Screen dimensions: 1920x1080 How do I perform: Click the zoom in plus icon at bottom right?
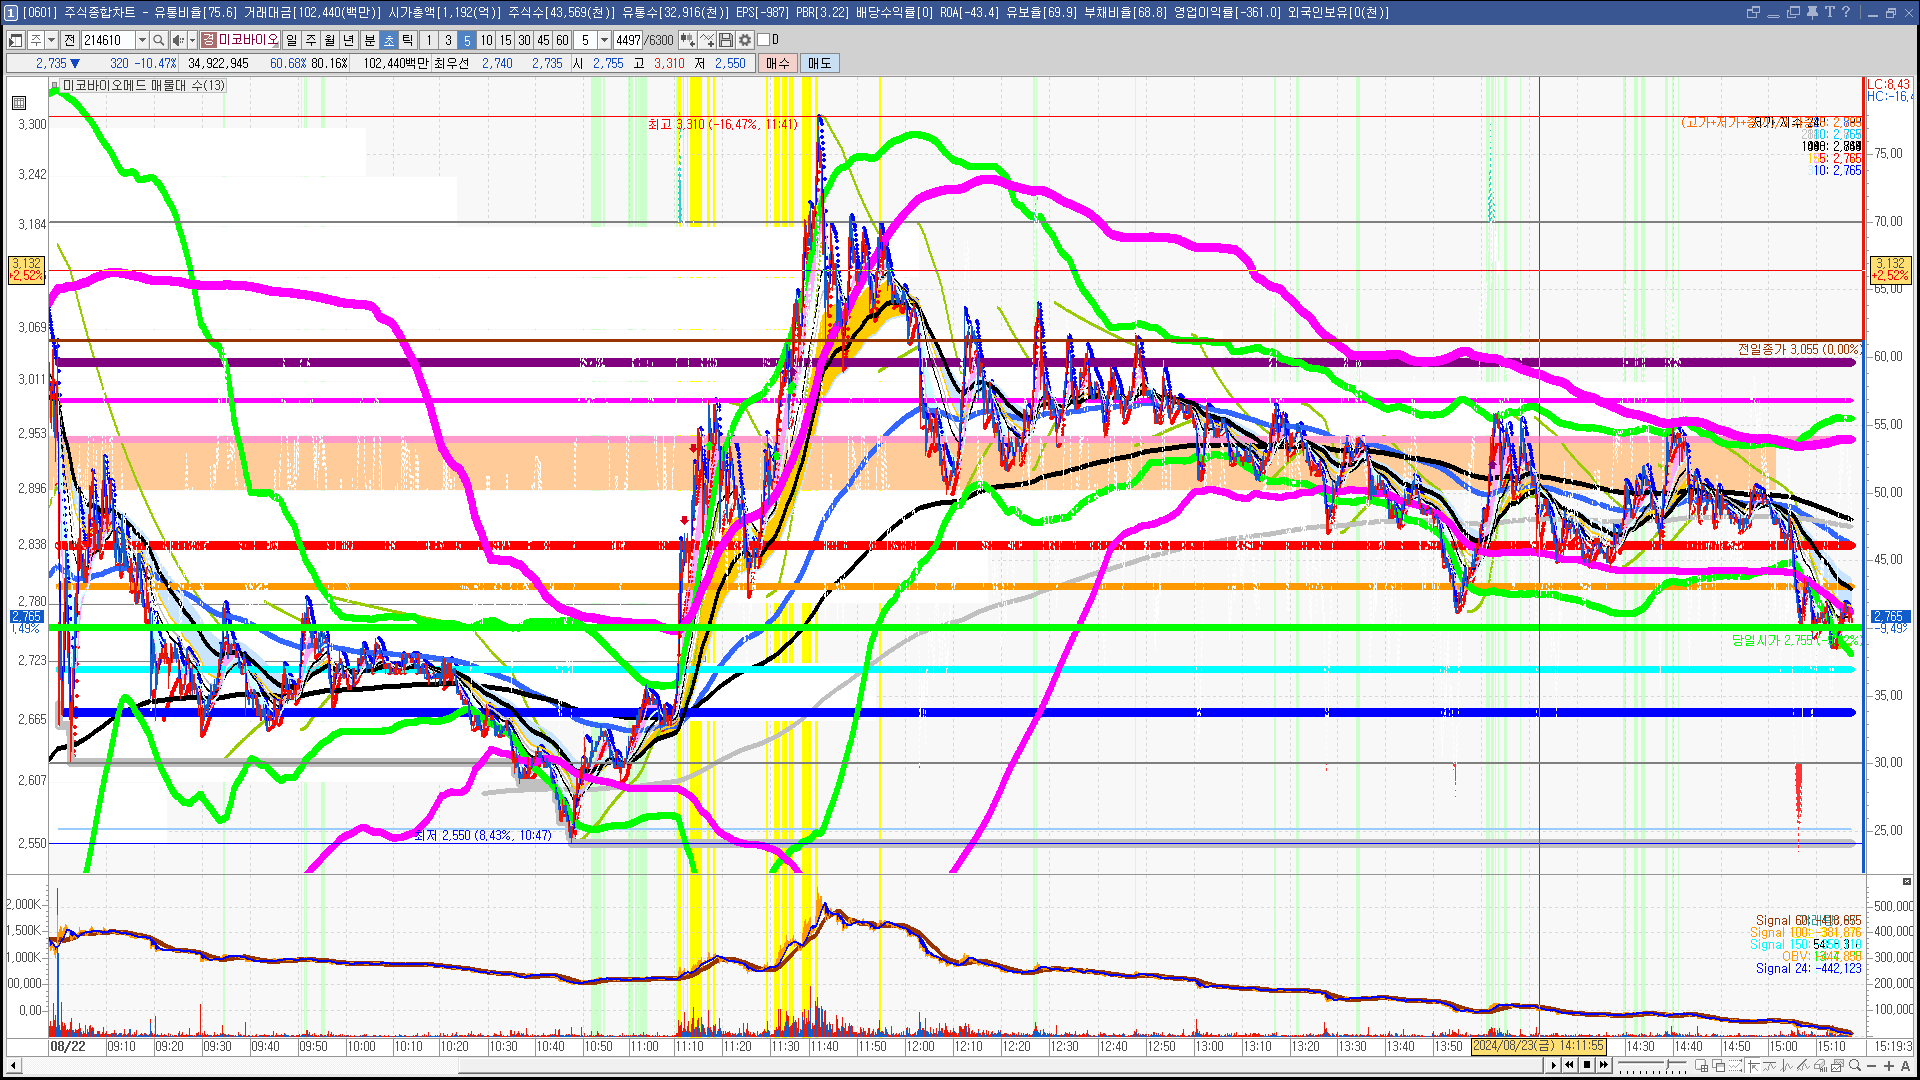point(1888,1065)
